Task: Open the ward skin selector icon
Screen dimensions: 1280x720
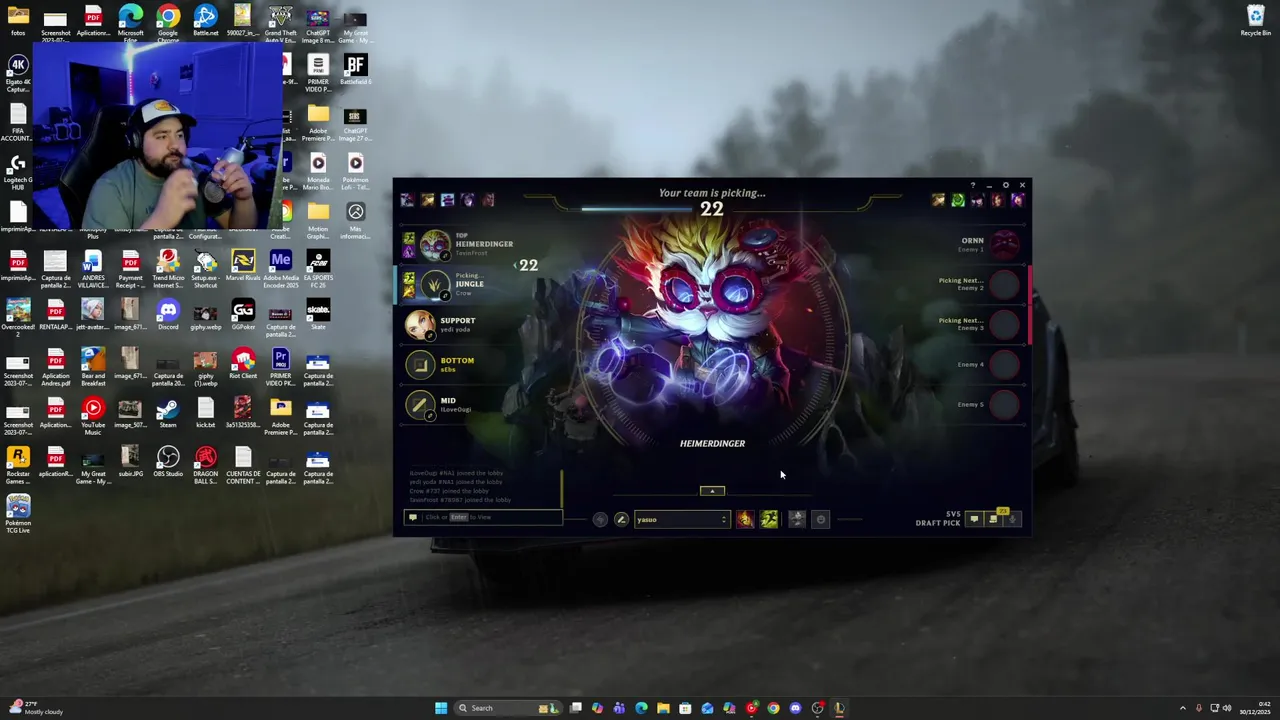Action: click(797, 519)
